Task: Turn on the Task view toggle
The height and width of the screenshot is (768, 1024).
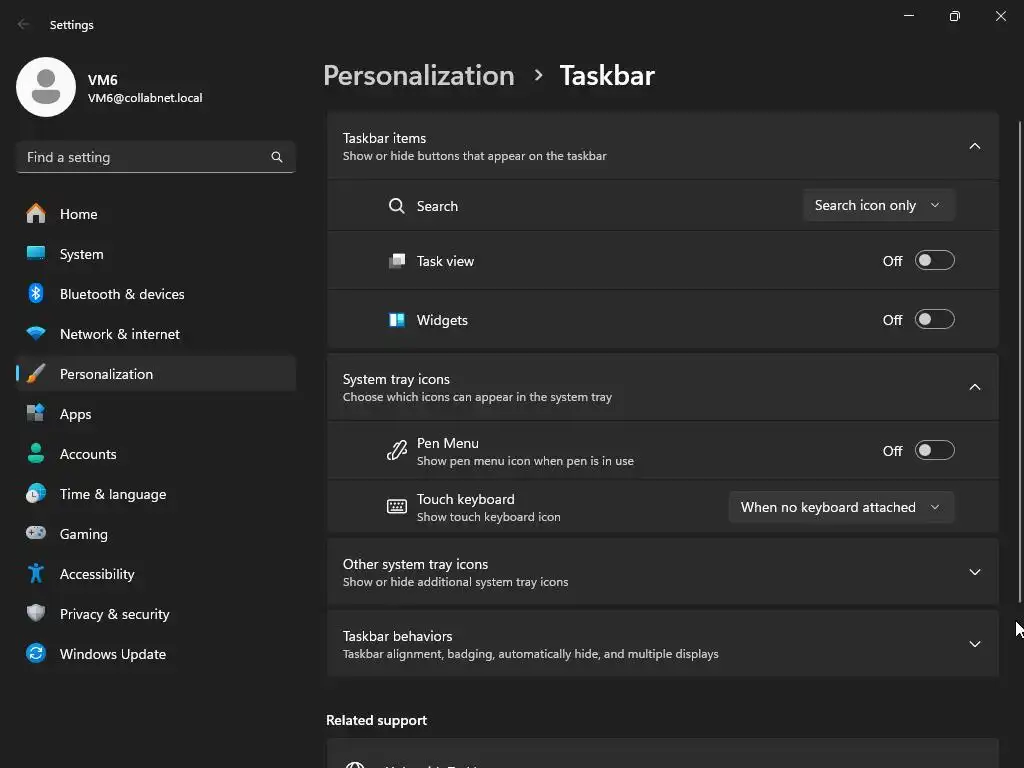Action: pos(934,261)
